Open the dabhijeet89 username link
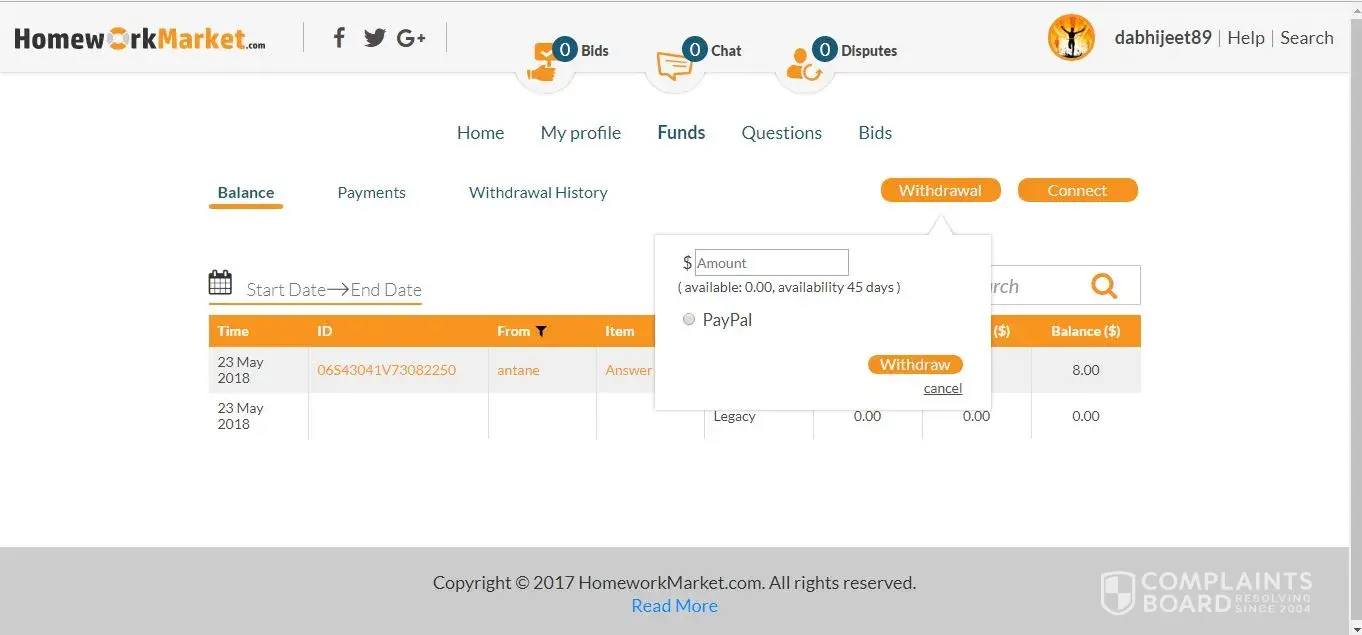Viewport: 1362px width, 635px height. (x=1163, y=38)
